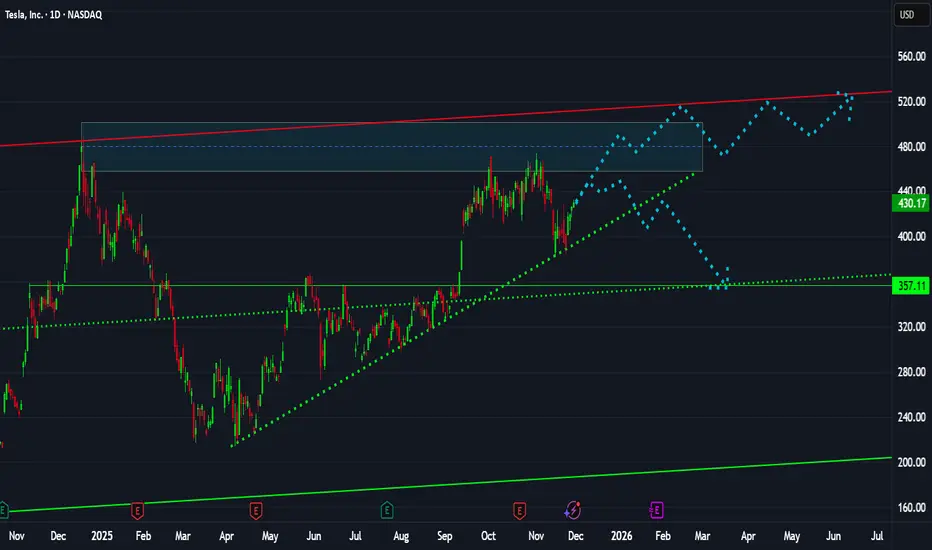
Task: Select the red upper trendline
Action: pos(446,118)
